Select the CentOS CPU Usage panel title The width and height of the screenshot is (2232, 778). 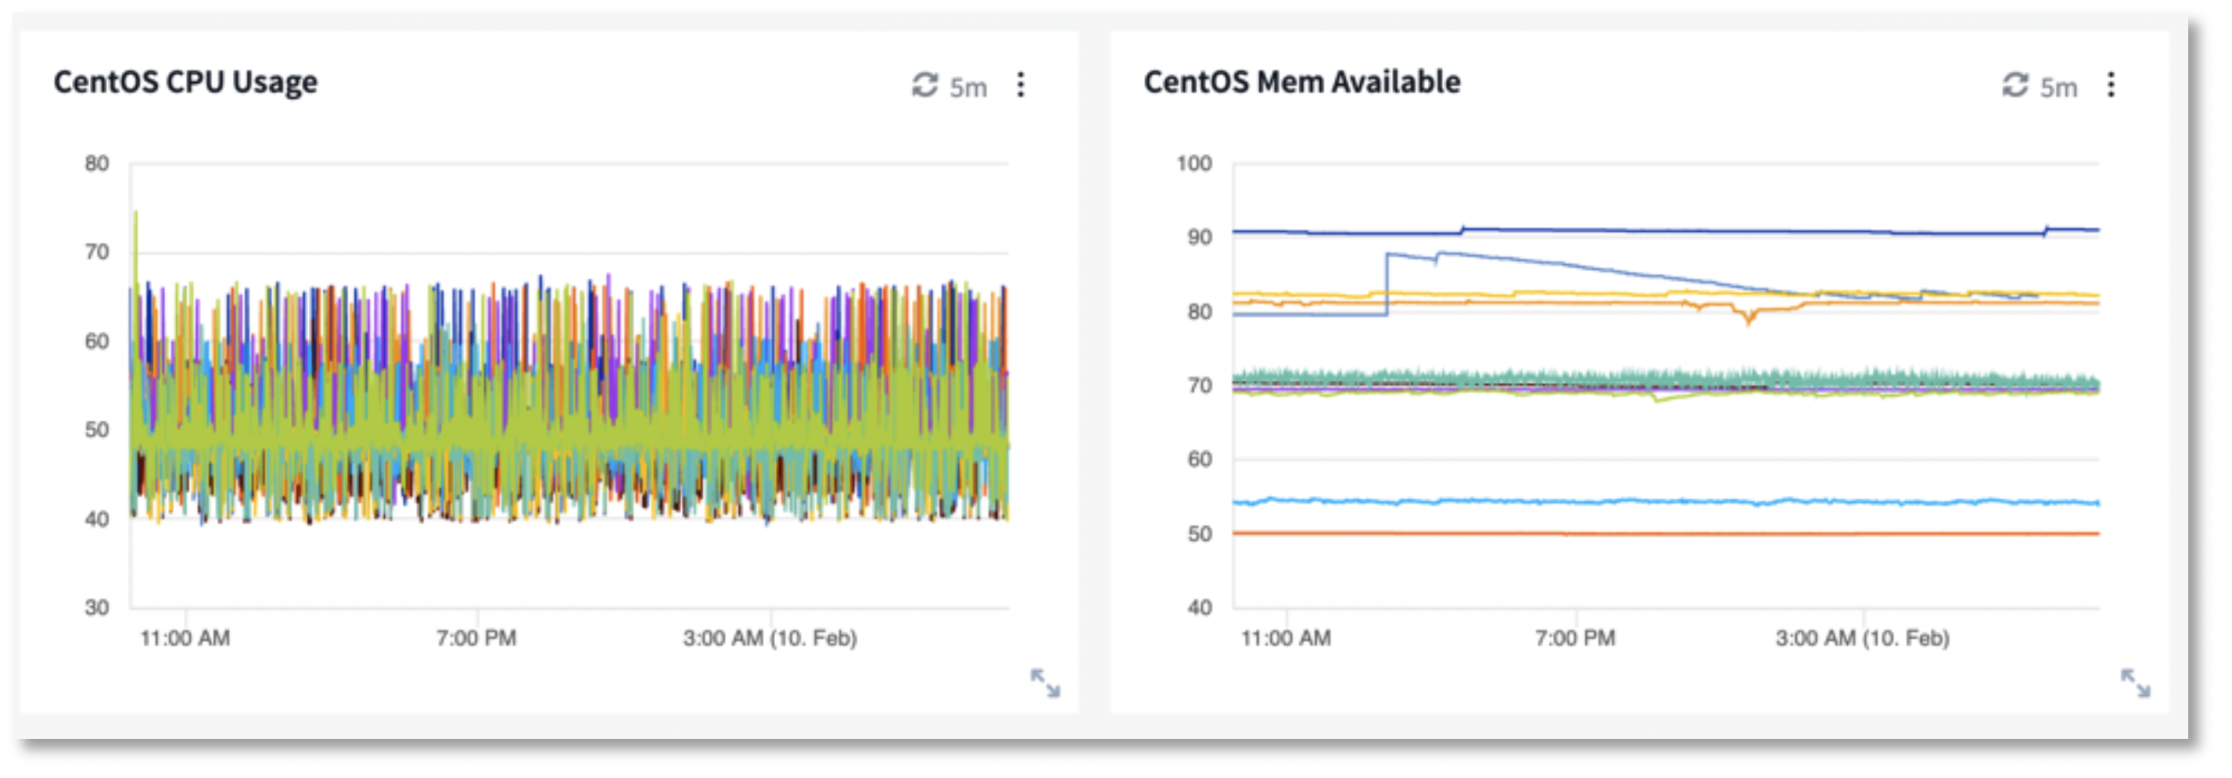(185, 82)
